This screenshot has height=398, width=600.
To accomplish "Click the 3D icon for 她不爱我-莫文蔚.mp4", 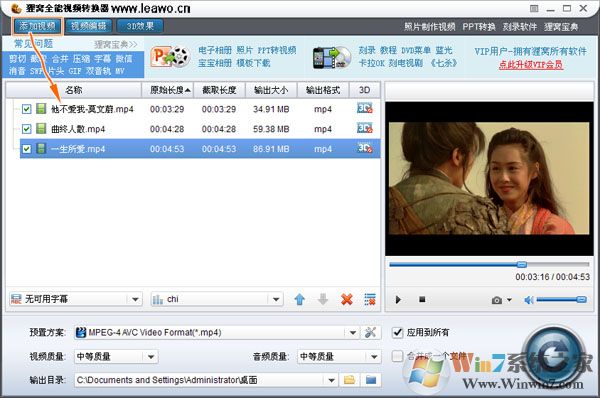I will [364, 108].
